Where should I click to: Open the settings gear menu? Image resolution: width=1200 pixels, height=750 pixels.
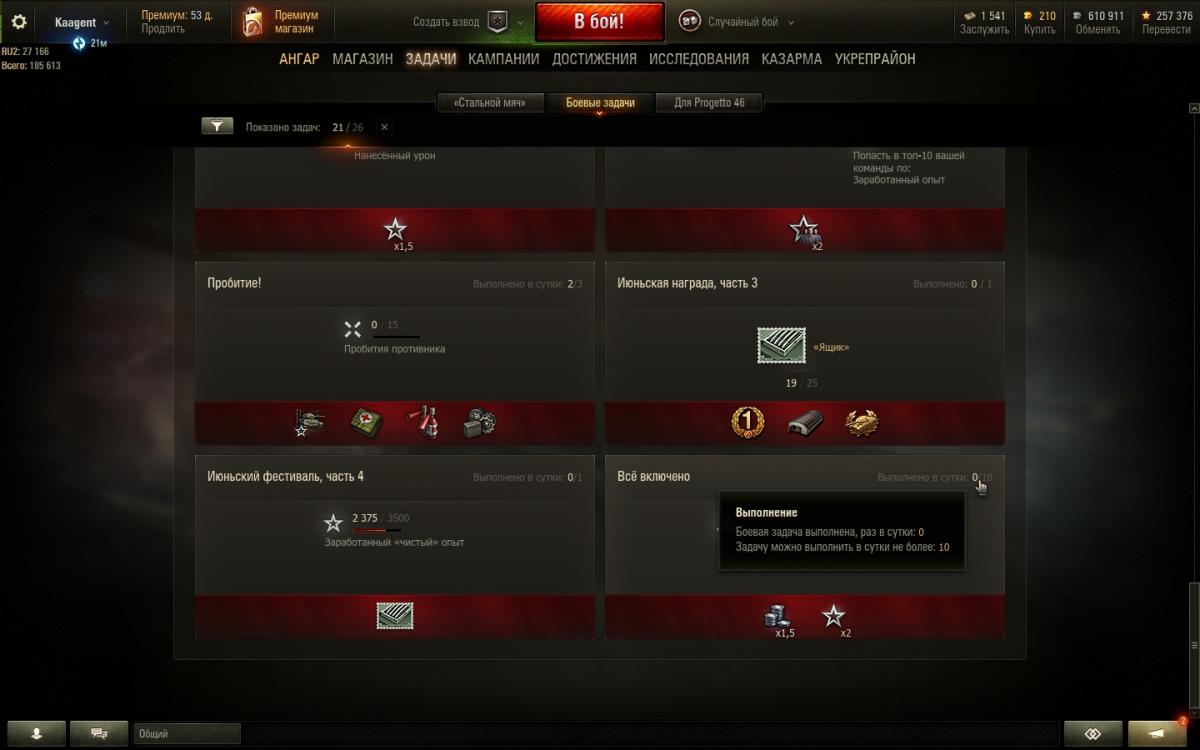(19, 21)
